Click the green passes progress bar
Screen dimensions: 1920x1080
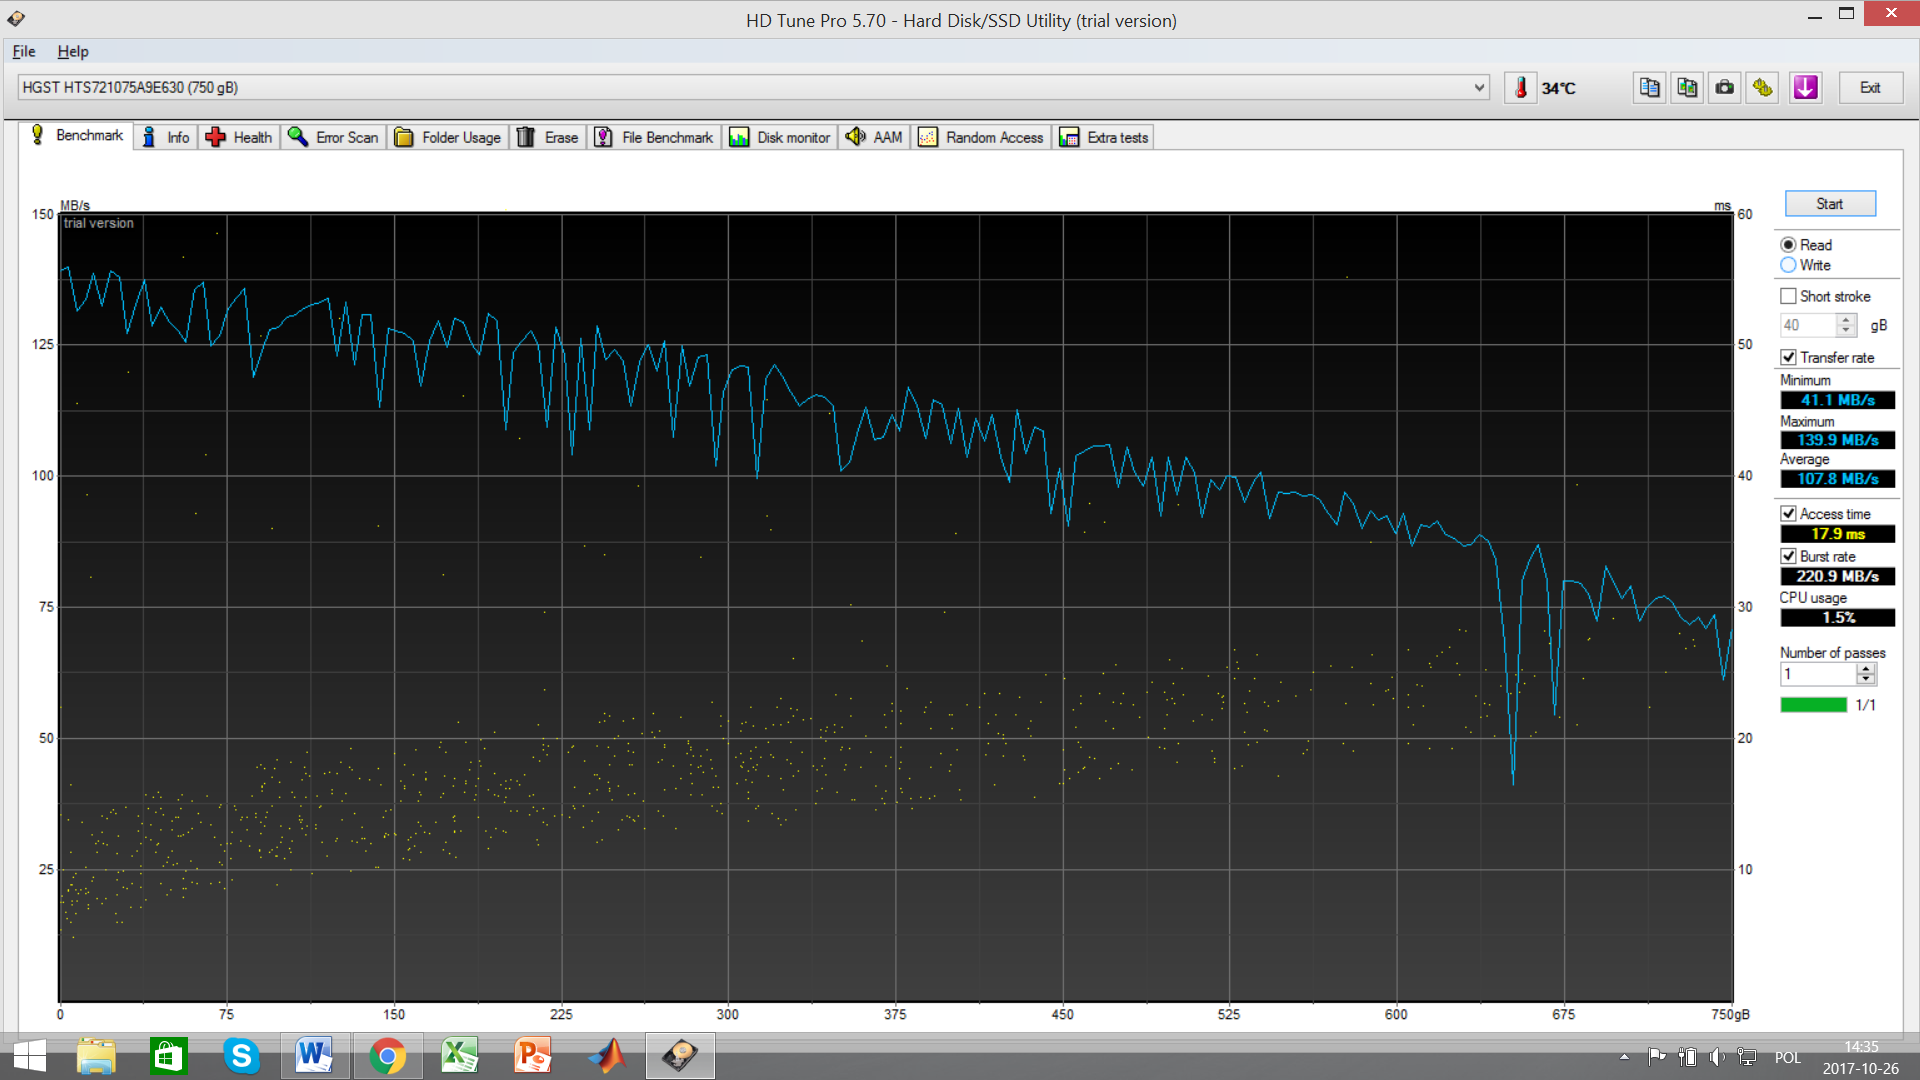[x=1813, y=705]
